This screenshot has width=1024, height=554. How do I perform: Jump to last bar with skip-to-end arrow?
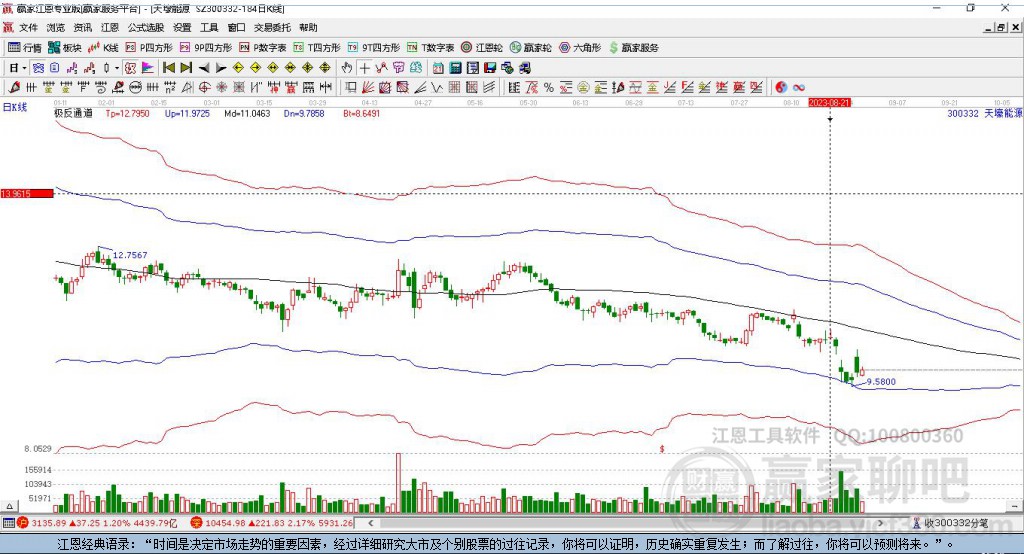coord(186,68)
